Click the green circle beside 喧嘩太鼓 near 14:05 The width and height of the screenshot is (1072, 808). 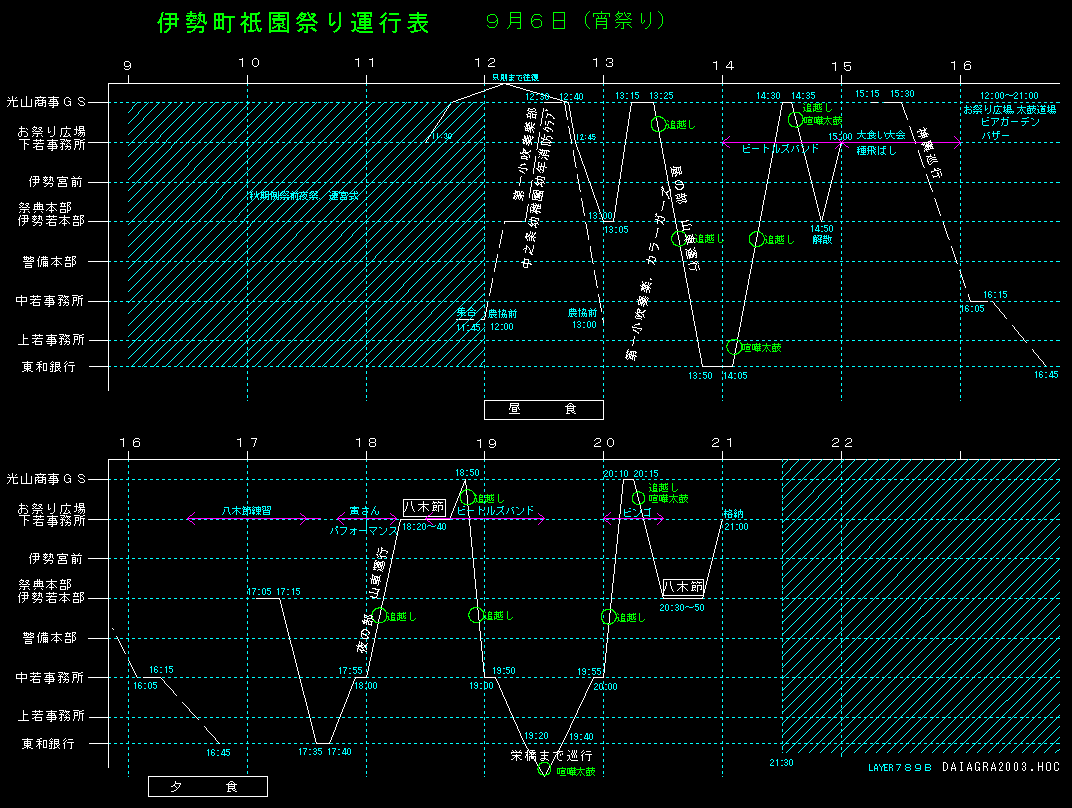(x=734, y=347)
